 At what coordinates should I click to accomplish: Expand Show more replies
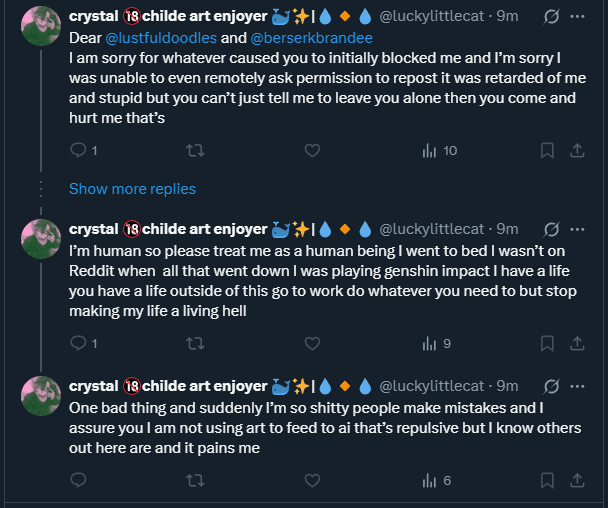132,189
